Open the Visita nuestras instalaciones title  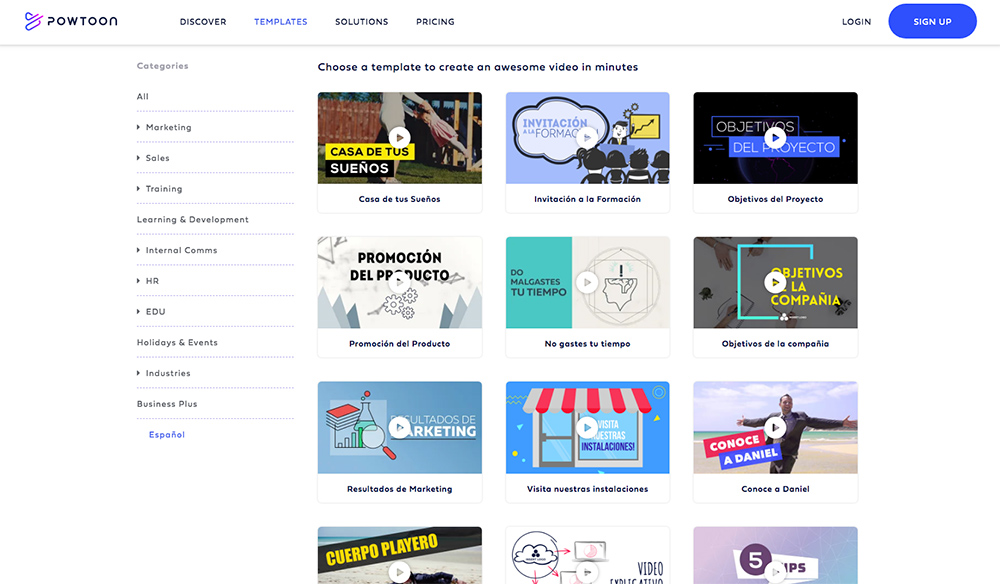[x=587, y=489]
